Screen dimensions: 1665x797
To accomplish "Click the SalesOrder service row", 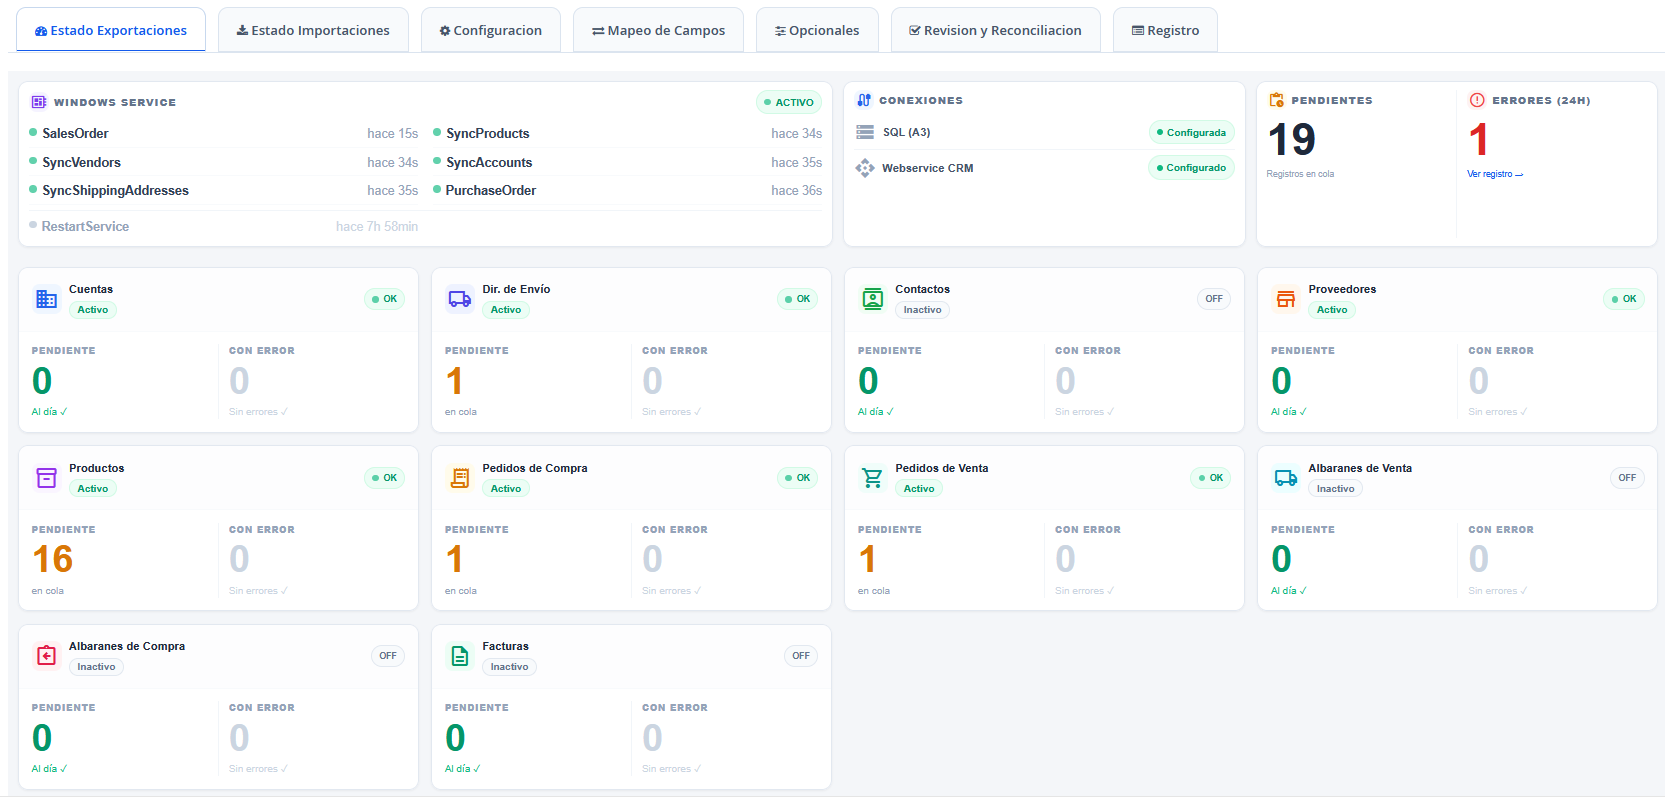I will pyautogui.click(x=224, y=133).
